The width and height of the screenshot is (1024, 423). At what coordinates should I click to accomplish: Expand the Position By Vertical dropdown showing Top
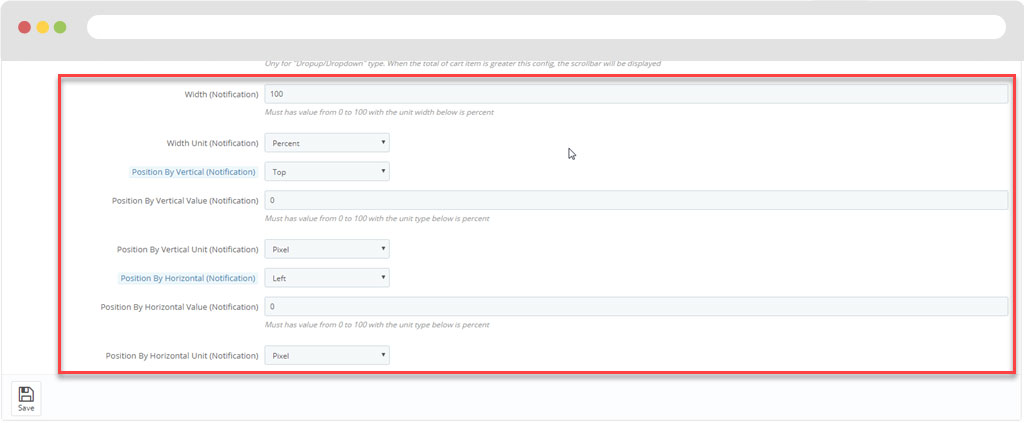coord(327,172)
